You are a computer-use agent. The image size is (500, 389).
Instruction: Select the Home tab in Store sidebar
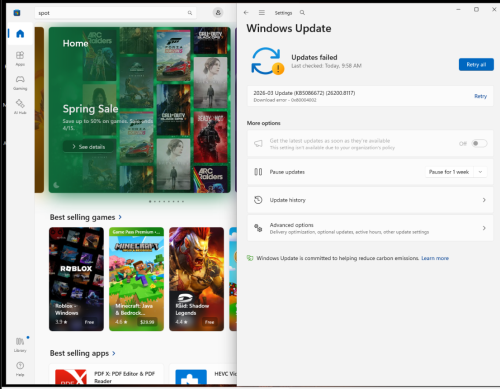[20, 34]
